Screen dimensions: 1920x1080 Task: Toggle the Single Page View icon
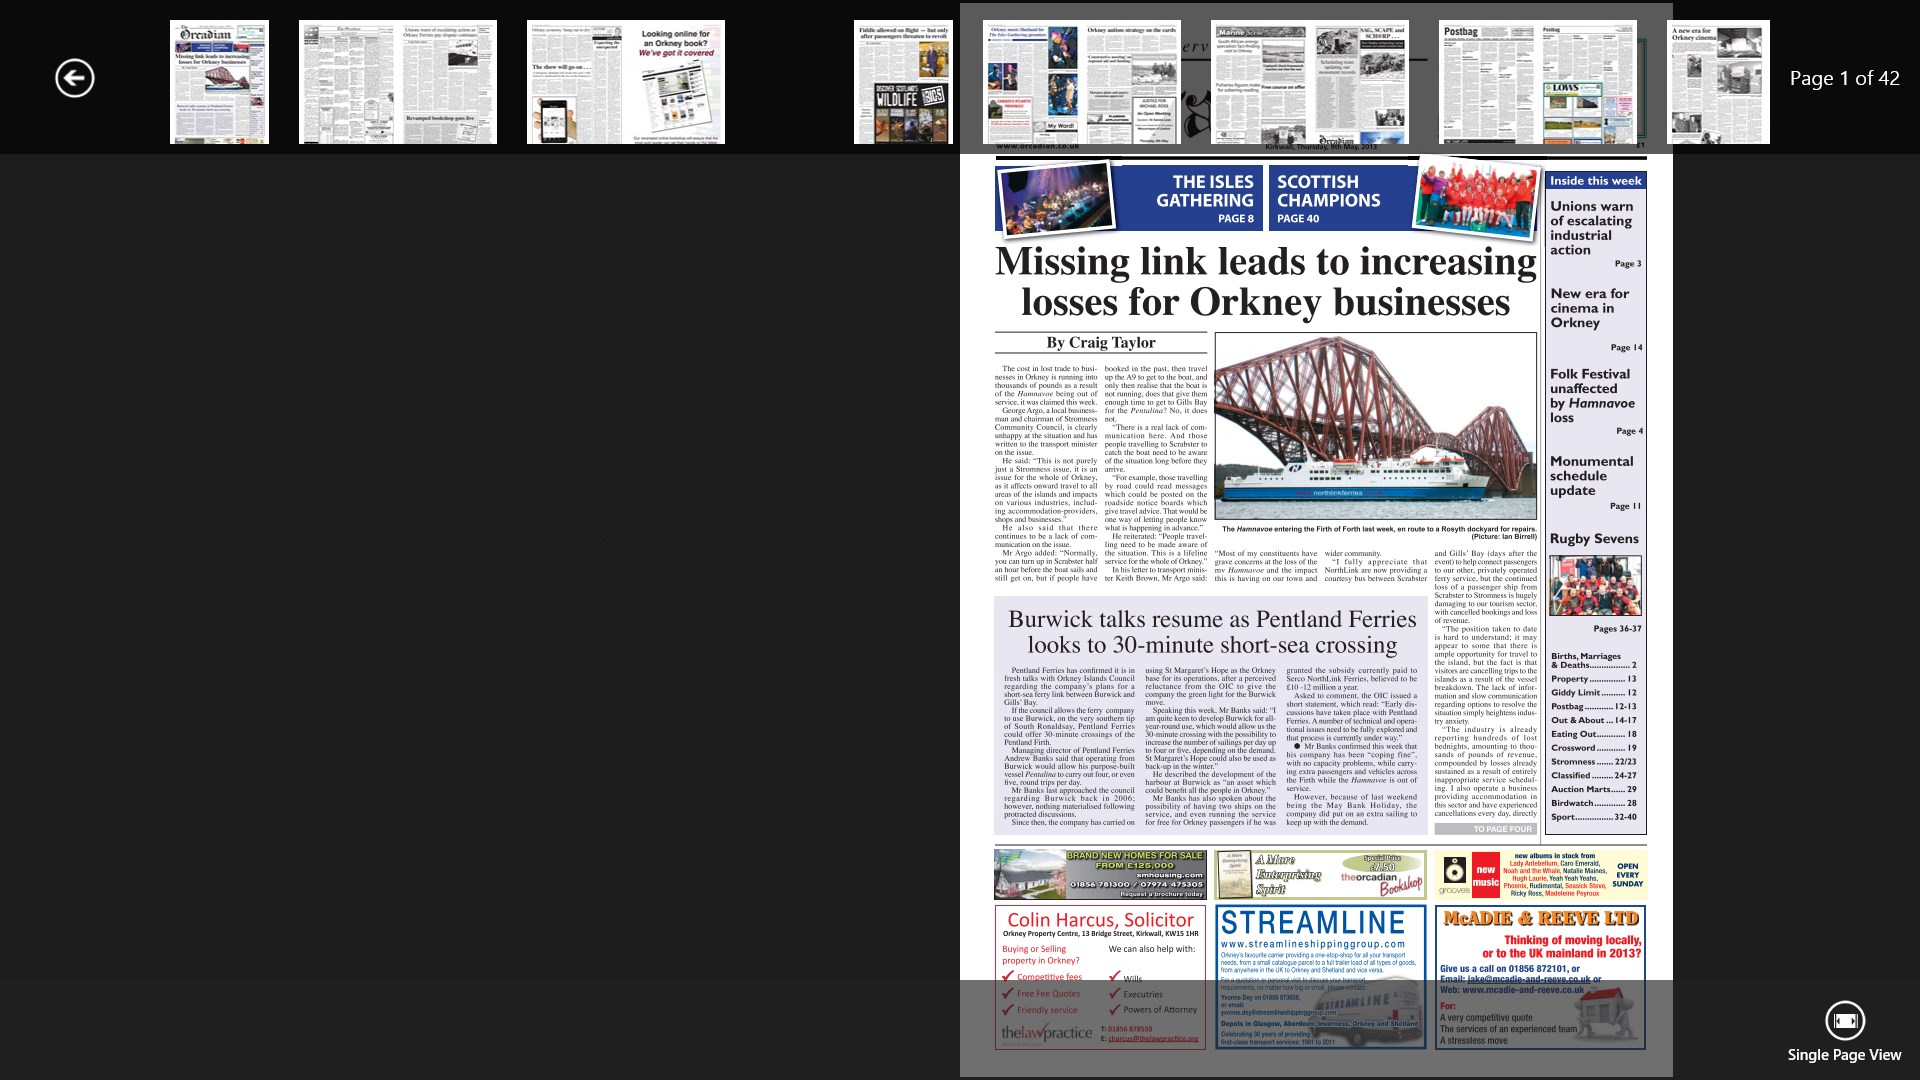pos(1844,1021)
